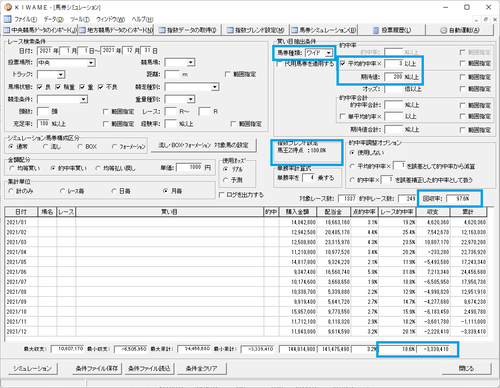Open the ツール menu
Screen dimensions: 500x388
(x=80, y=19)
